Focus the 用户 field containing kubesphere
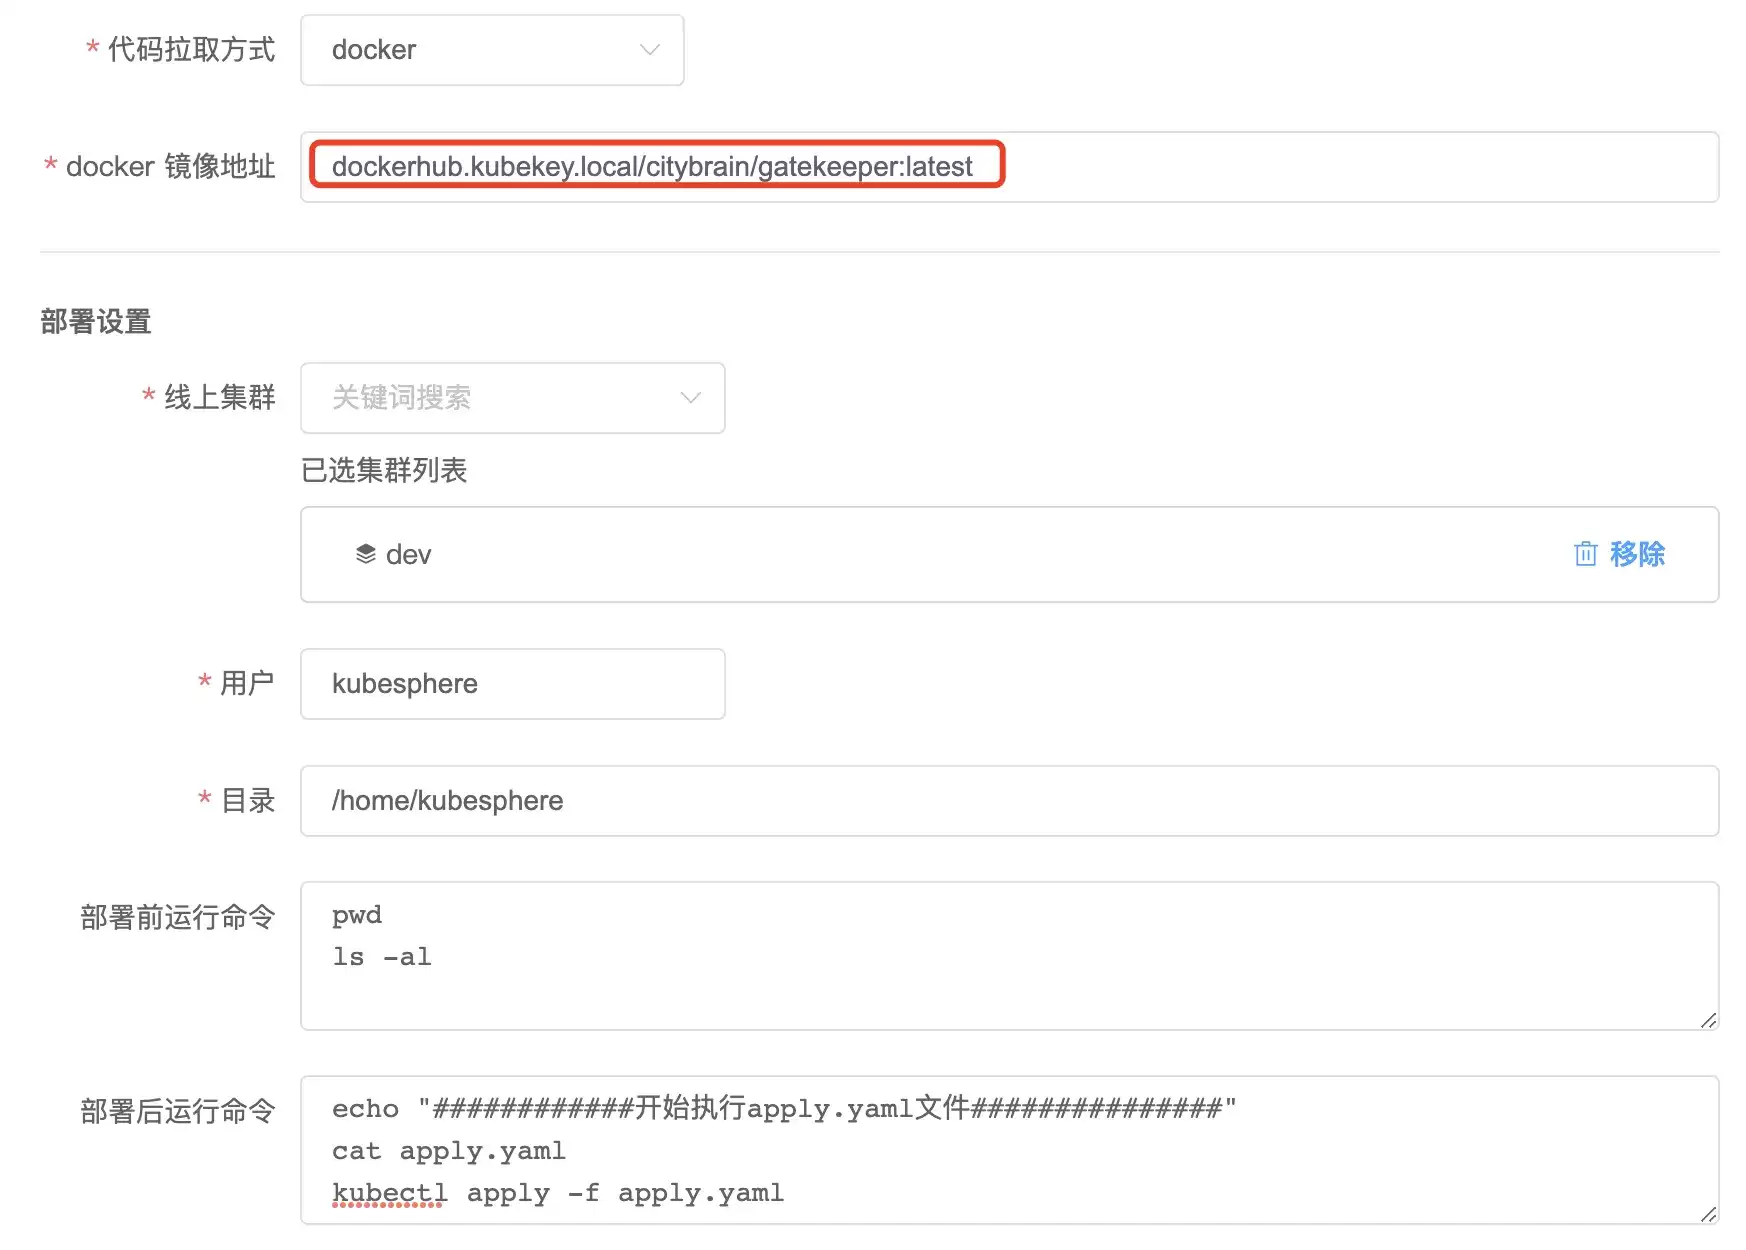The image size is (1746, 1250). [x=513, y=684]
